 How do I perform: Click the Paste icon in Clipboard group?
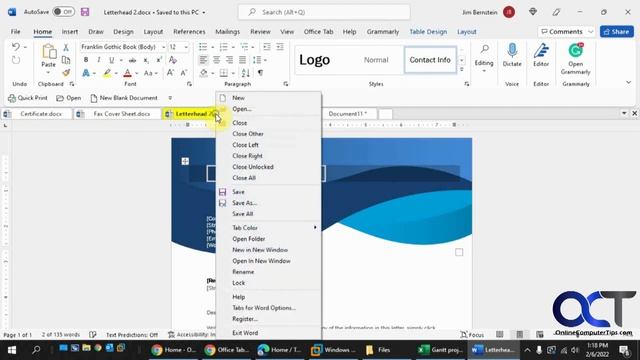click(49, 52)
